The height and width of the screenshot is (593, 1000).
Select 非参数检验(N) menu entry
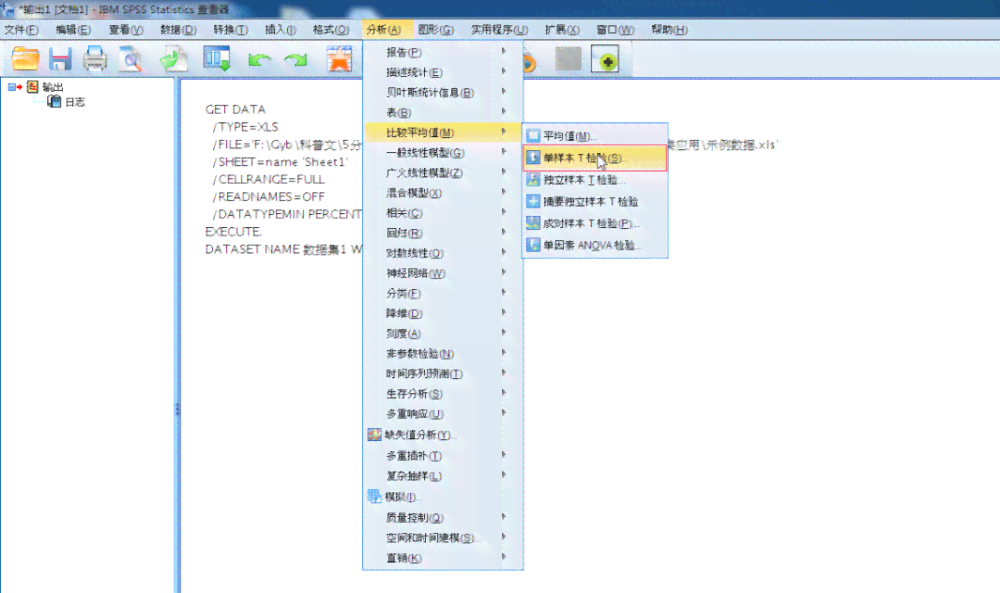coord(443,354)
